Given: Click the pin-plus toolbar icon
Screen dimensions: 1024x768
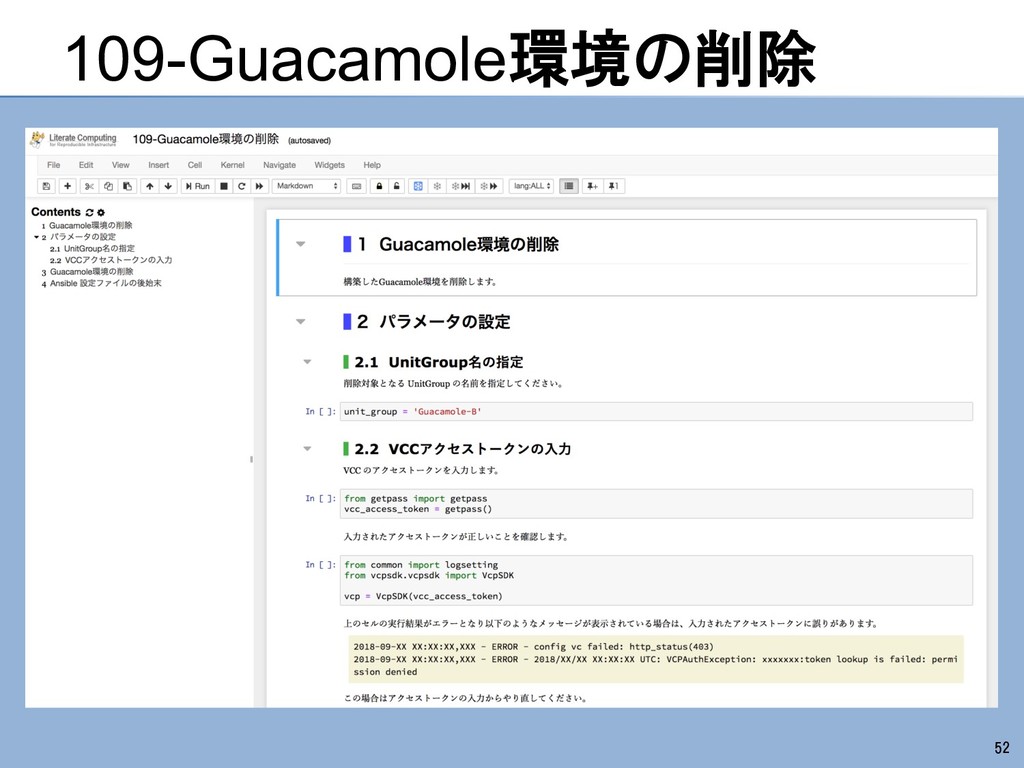Looking at the screenshot, I should (x=592, y=186).
